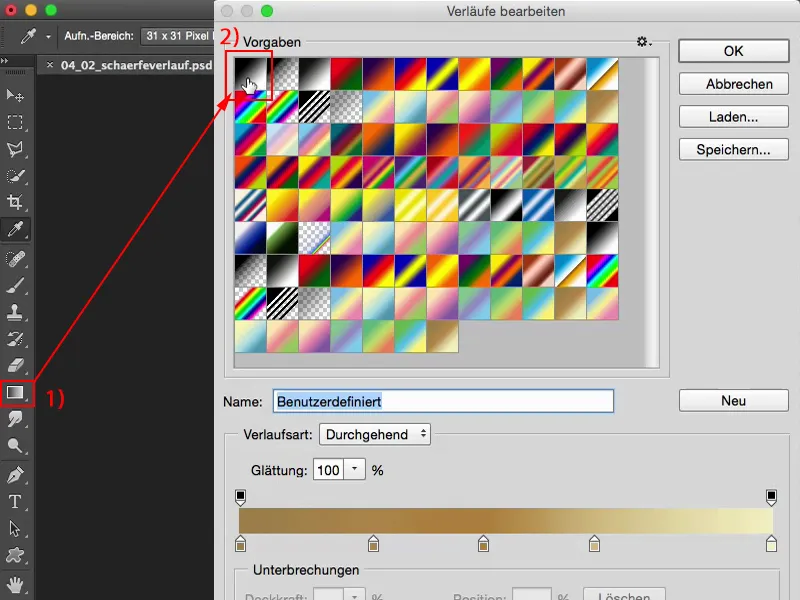Switch to the 04_02_schaerfeverlauf.psd tab
Screen dimensions: 800x600
point(136,65)
